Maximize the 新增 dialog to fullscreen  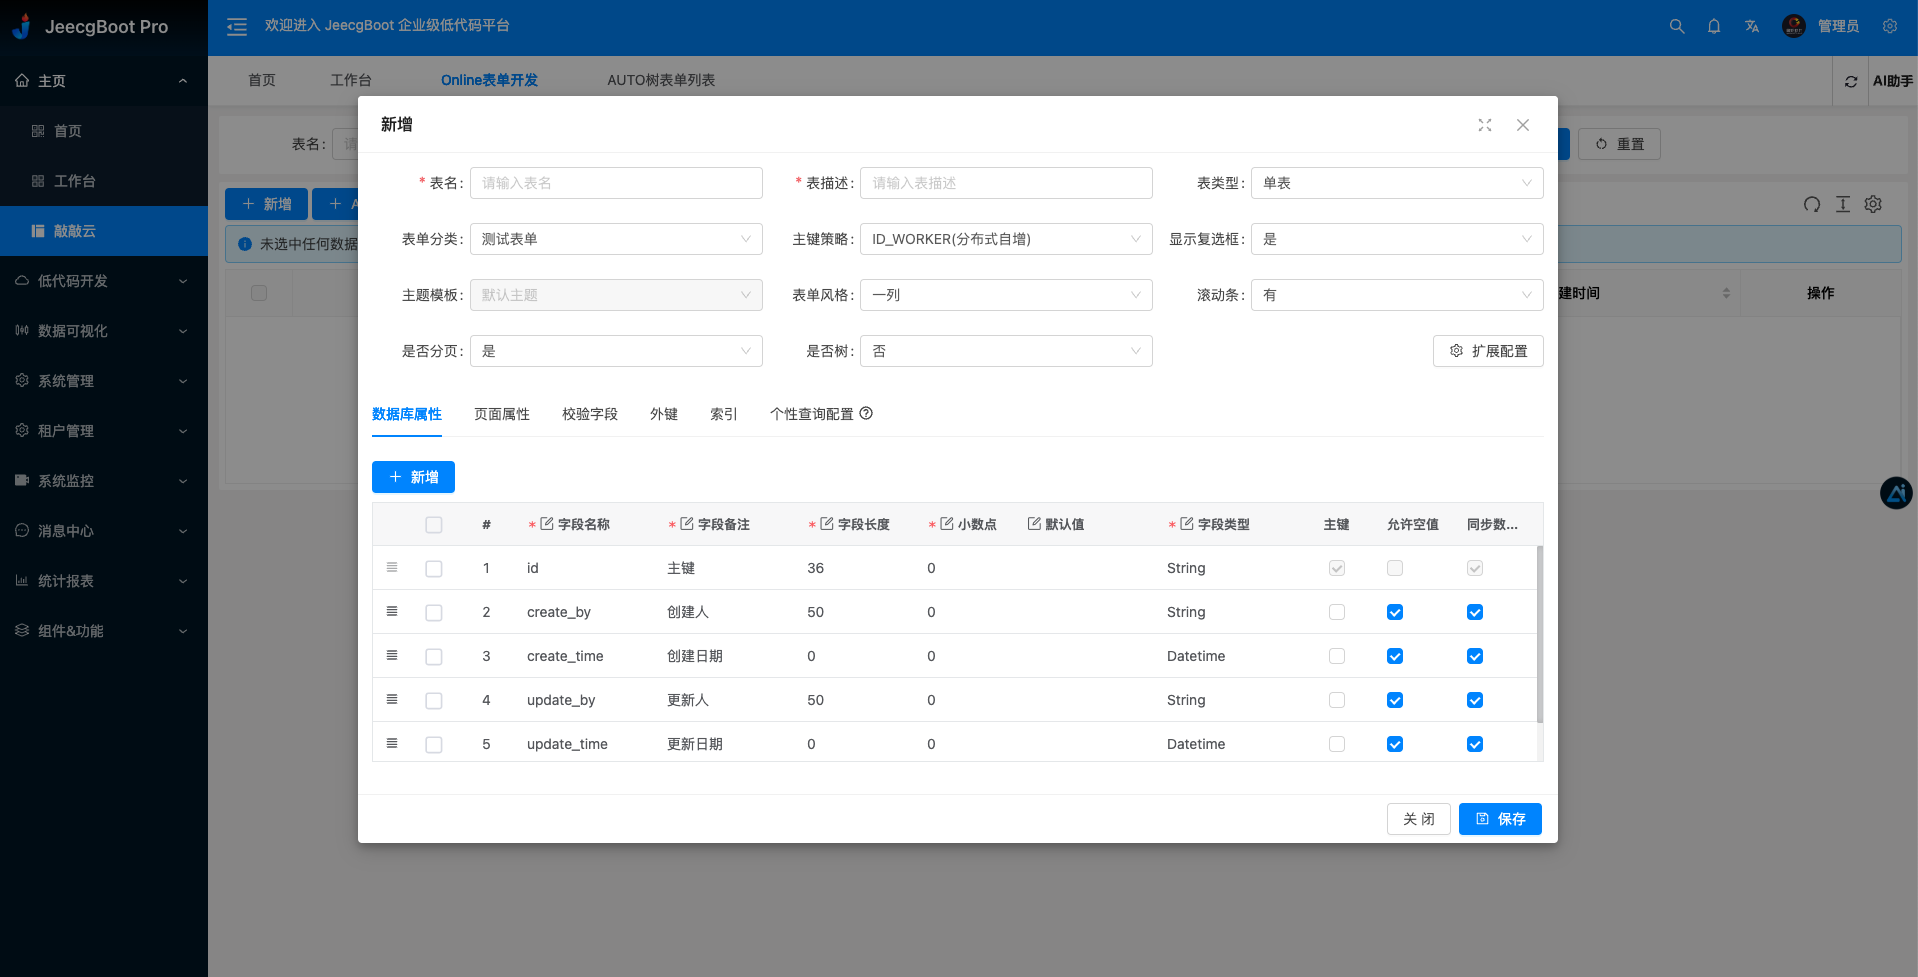1485,125
